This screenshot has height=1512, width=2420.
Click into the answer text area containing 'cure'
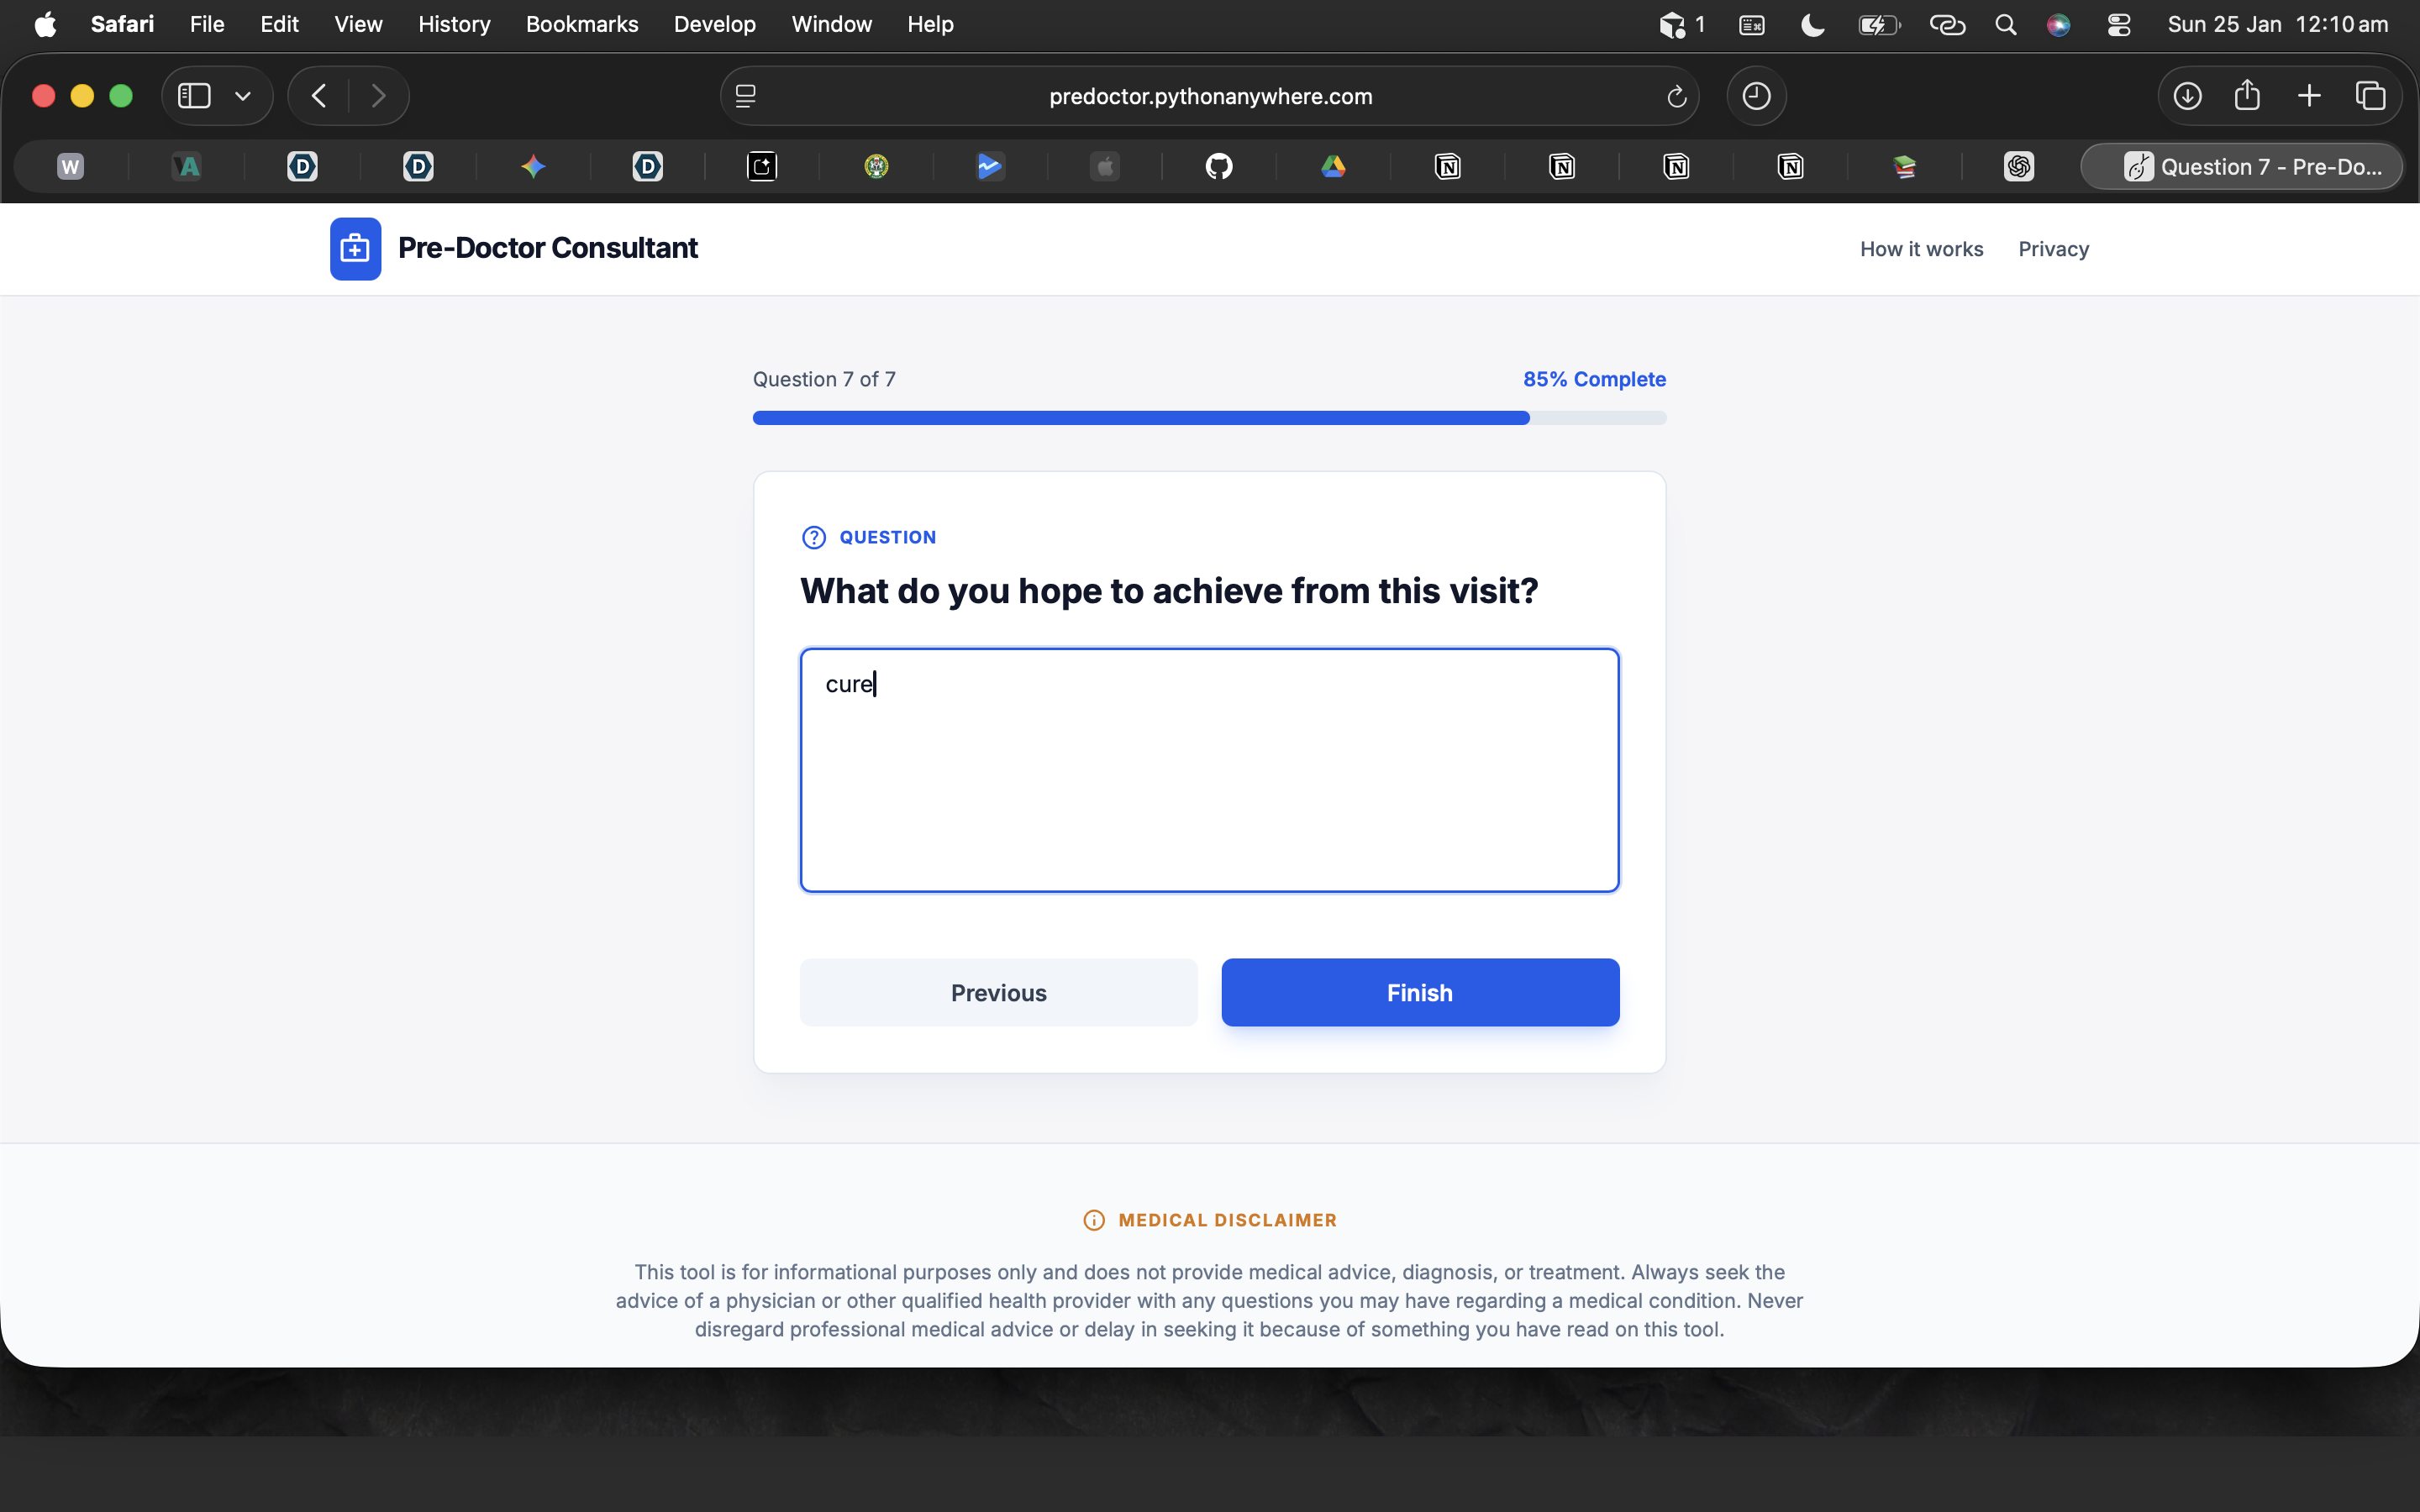[x=1209, y=770]
